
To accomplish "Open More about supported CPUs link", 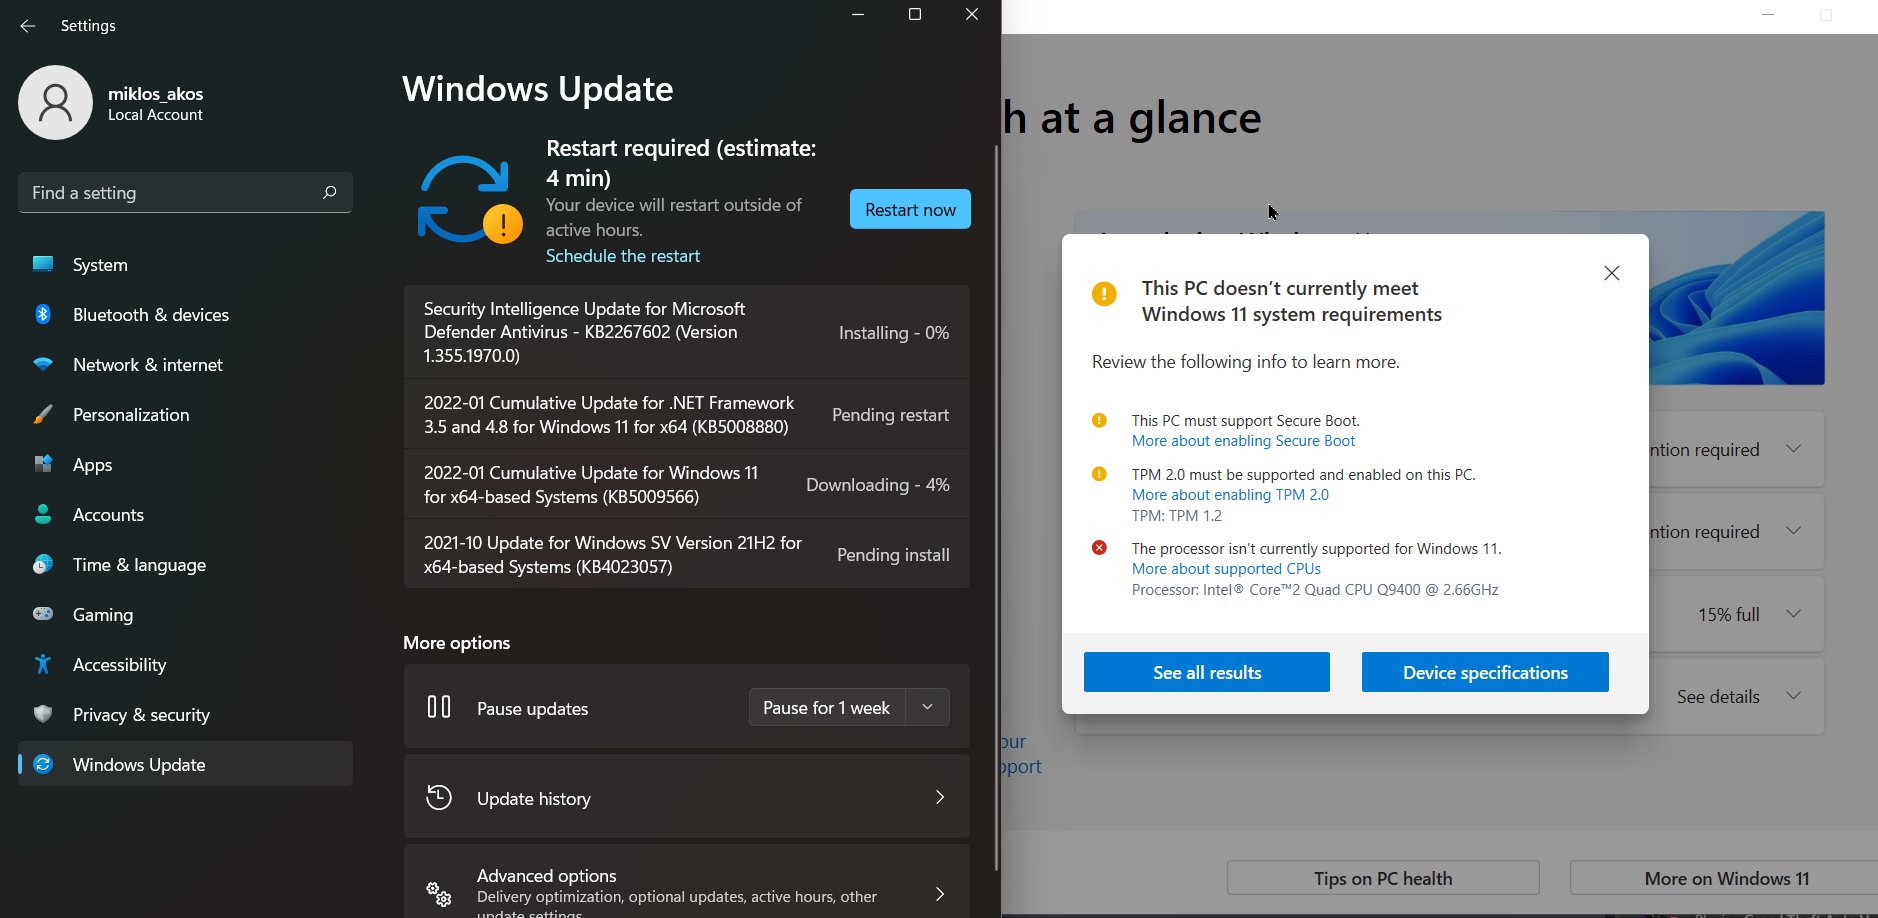I will pyautogui.click(x=1226, y=569).
